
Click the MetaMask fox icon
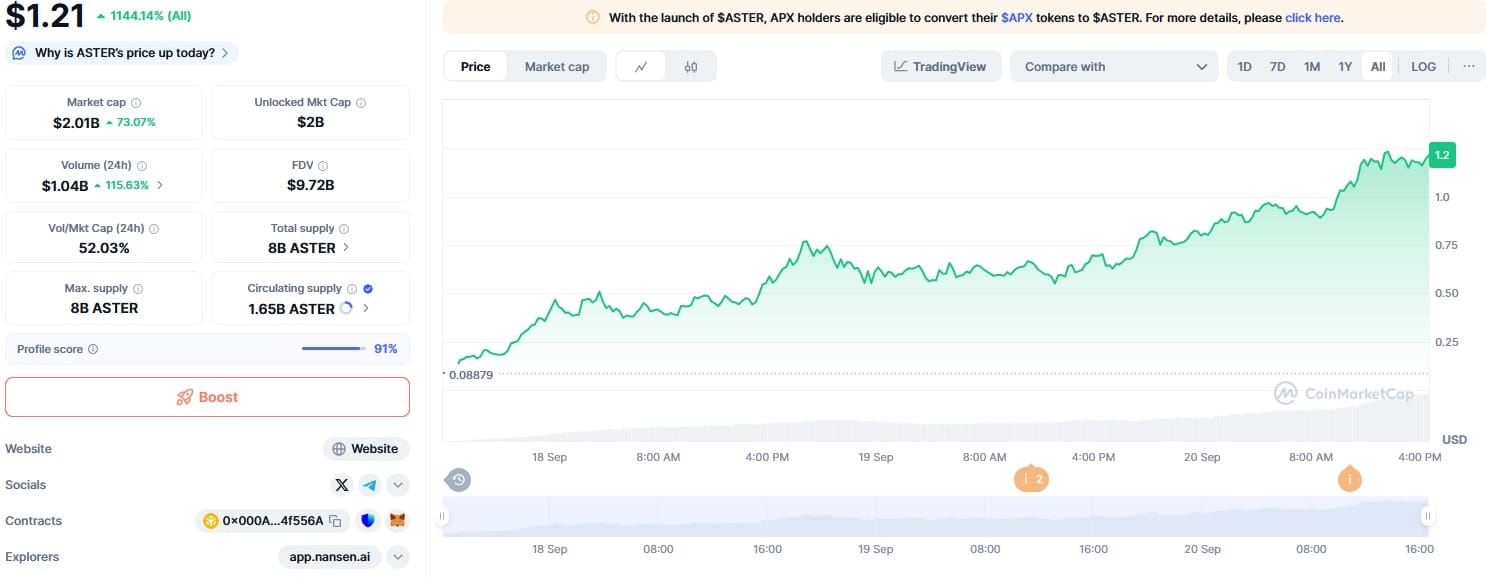(398, 521)
